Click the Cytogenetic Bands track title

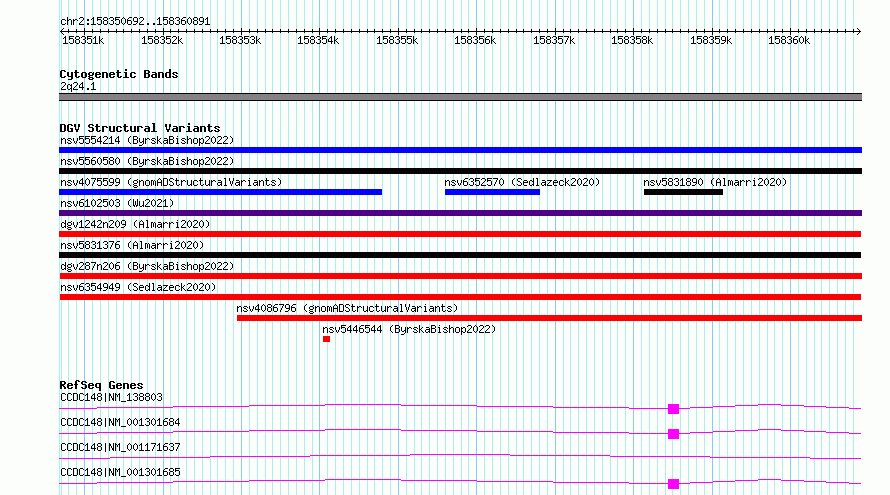(x=119, y=74)
